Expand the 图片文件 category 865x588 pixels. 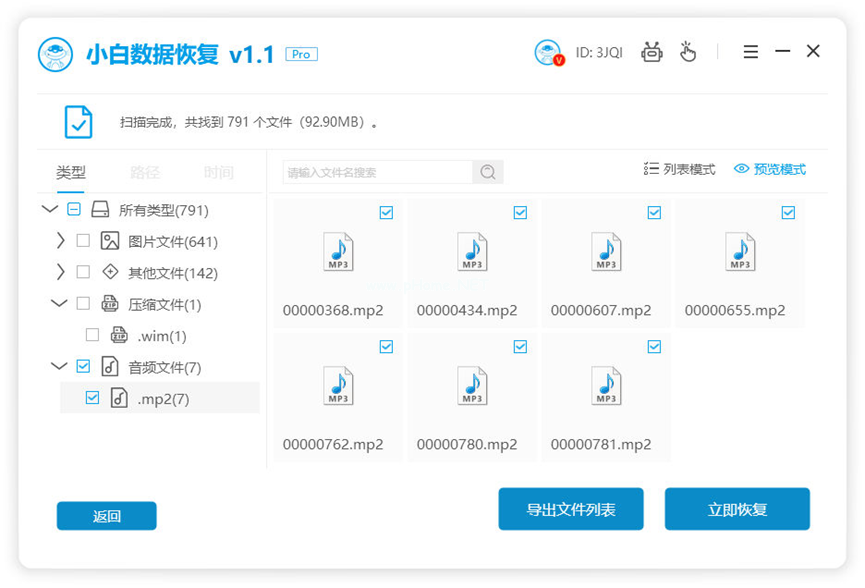[x=60, y=240]
